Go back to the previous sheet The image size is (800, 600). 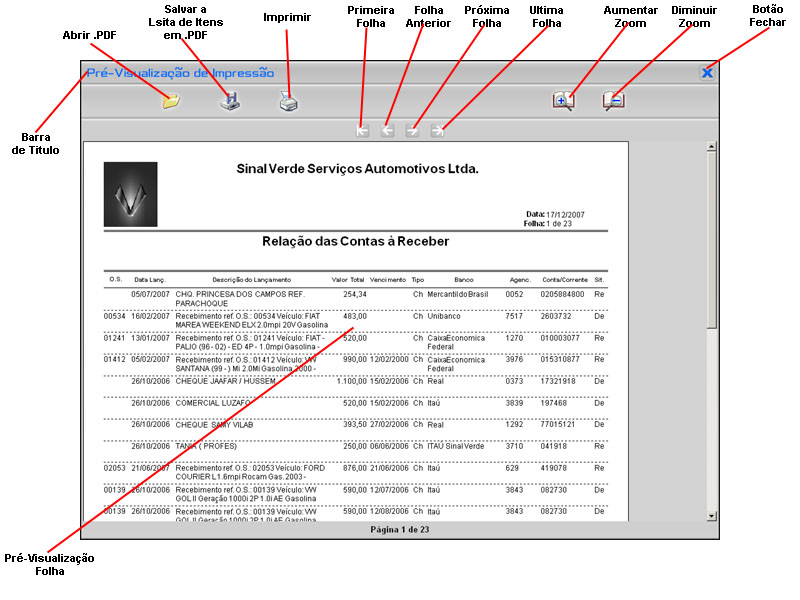[x=387, y=131]
